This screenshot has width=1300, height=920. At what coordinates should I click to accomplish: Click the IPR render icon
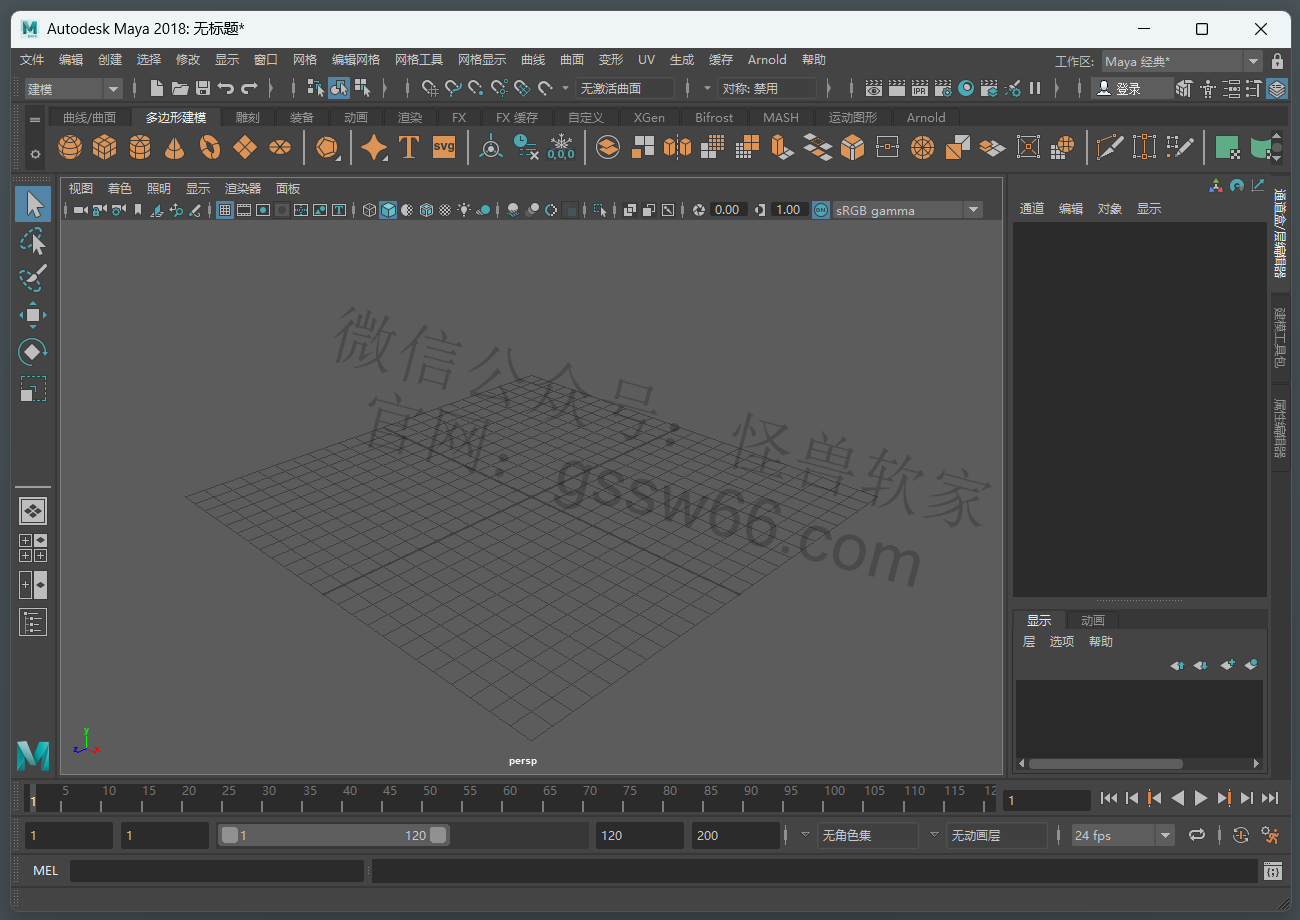[x=920, y=88]
